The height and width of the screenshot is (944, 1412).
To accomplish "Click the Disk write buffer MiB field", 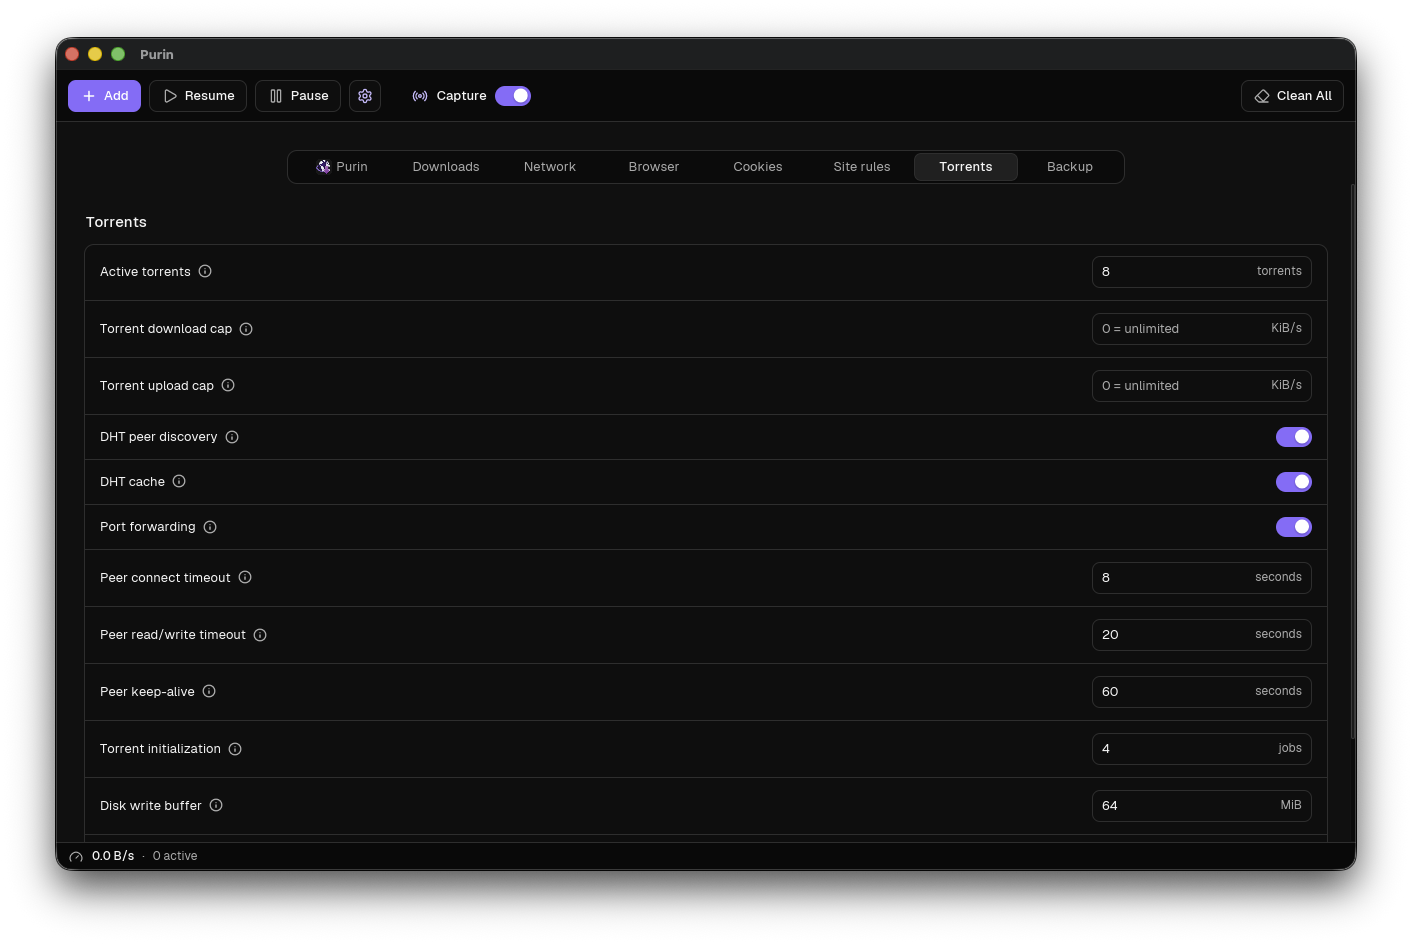I will 1202,806.
